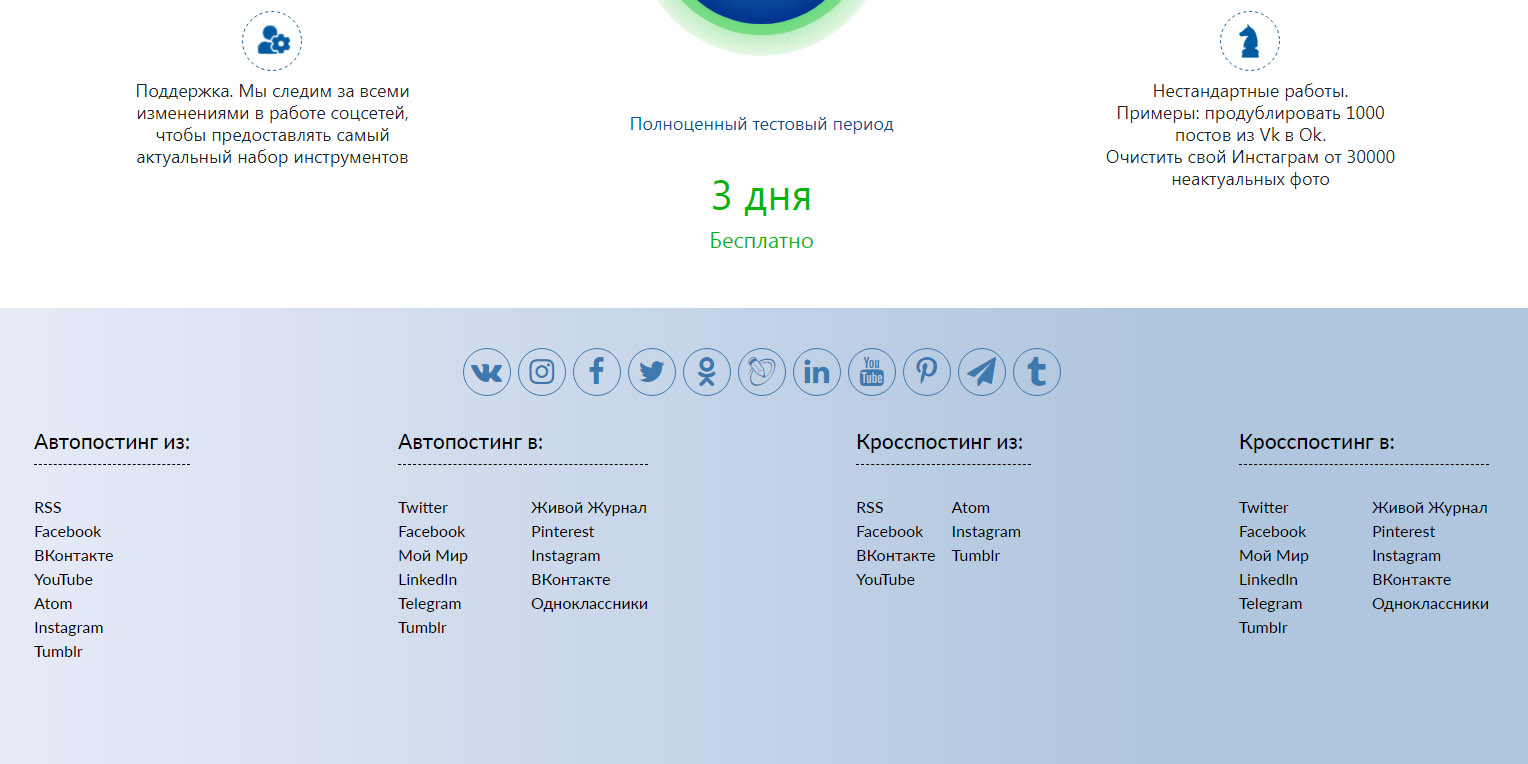Image resolution: width=1528 pixels, height=764 pixels.
Task: Click Instagram under Кросспостинг из
Action: click(987, 532)
